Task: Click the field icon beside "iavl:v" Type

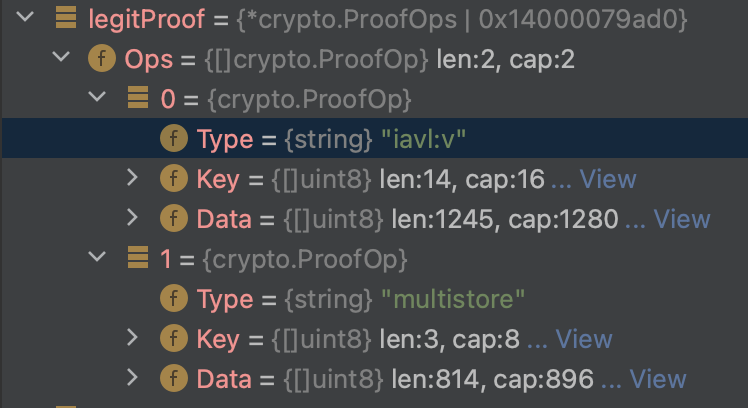Action: pyautogui.click(x=173, y=139)
